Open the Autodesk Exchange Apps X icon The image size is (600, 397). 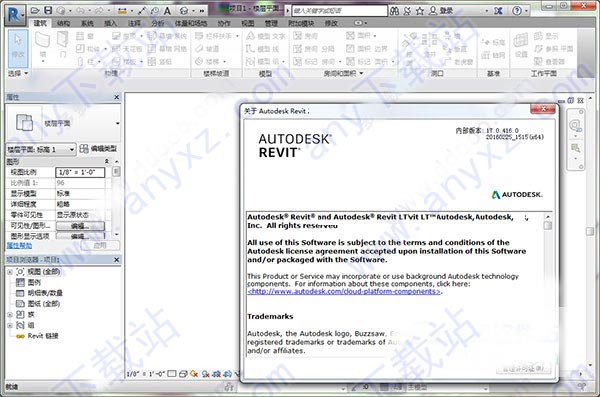pyautogui.click(x=498, y=11)
